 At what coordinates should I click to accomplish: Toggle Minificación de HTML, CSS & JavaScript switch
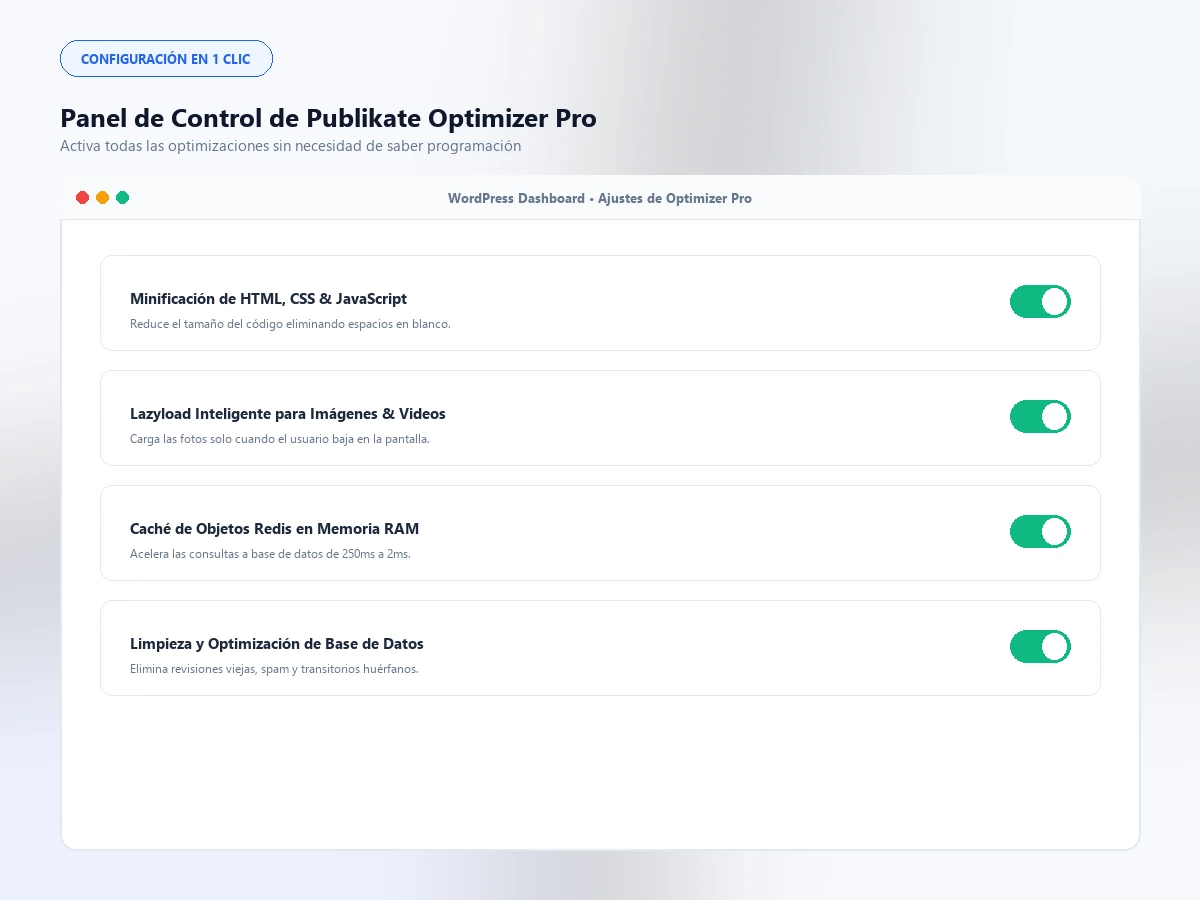pos(1040,301)
